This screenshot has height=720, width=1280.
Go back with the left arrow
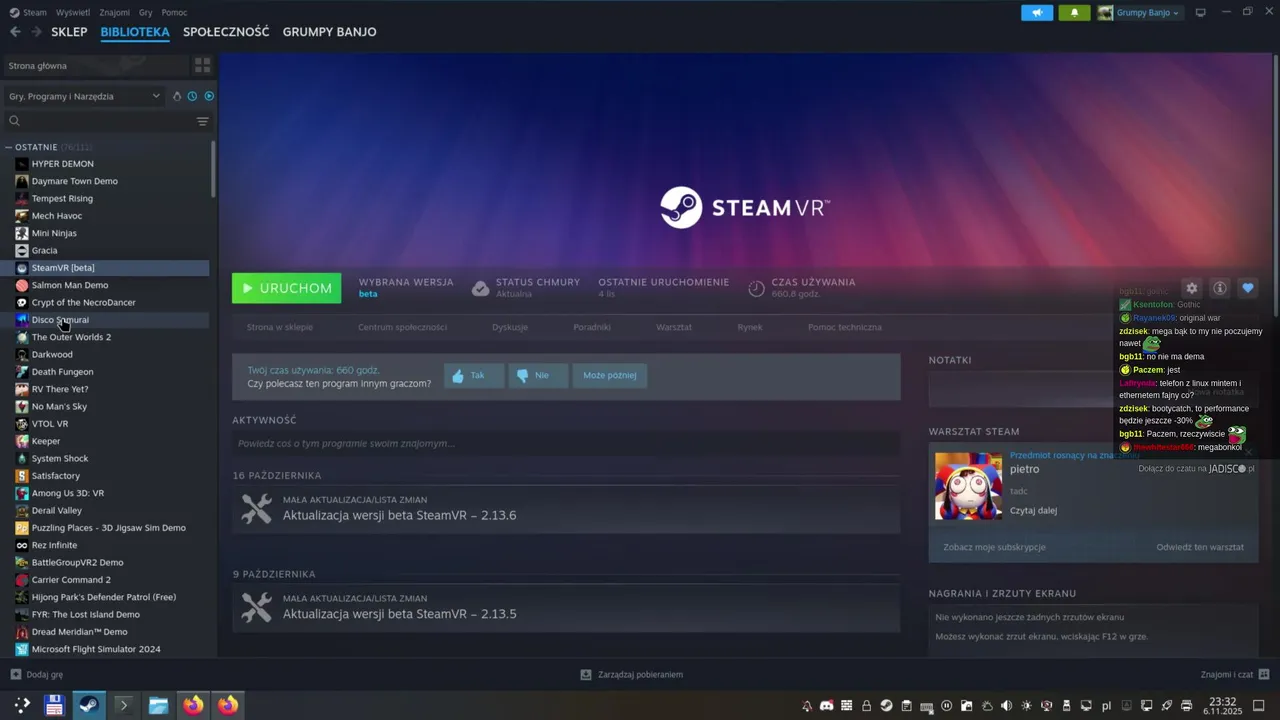[15, 32]
